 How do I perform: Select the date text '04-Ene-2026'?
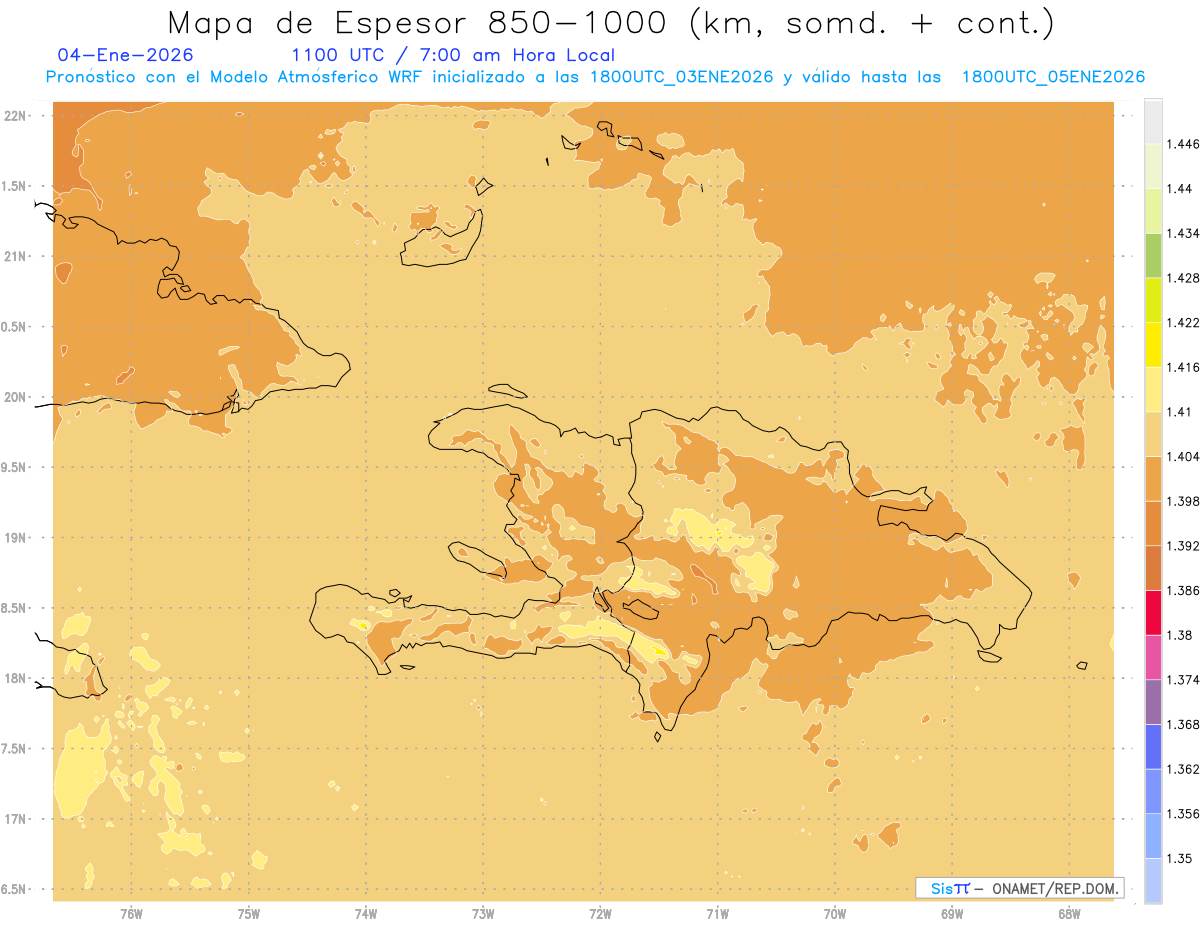point(126,56)
